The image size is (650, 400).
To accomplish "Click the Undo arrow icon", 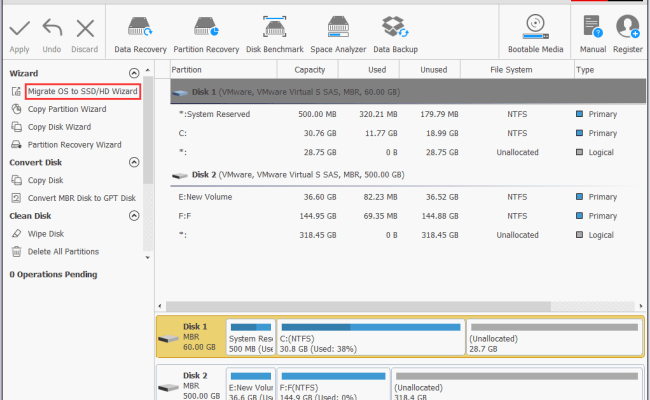I will (52, 28).
